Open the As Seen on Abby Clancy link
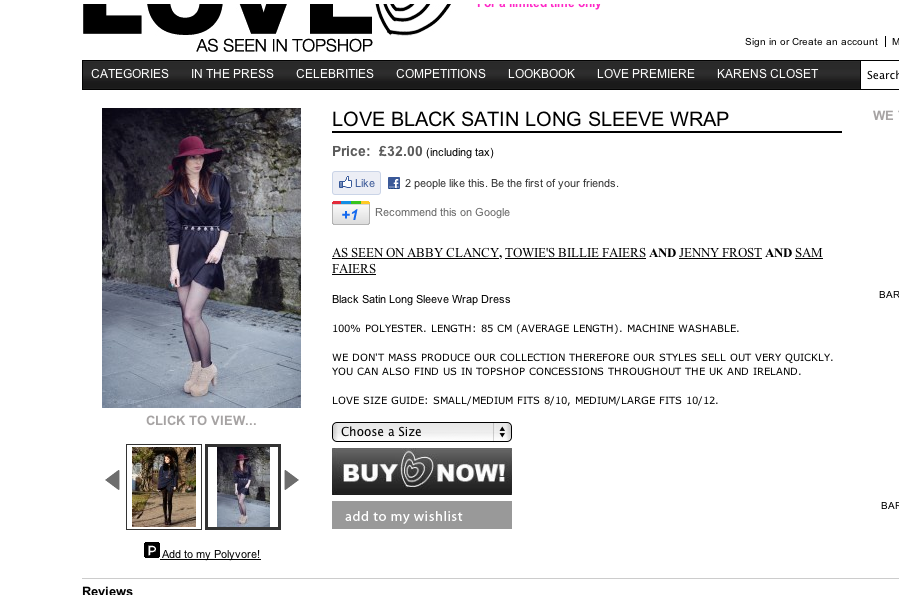899x600 pixels. click(417, 253)
